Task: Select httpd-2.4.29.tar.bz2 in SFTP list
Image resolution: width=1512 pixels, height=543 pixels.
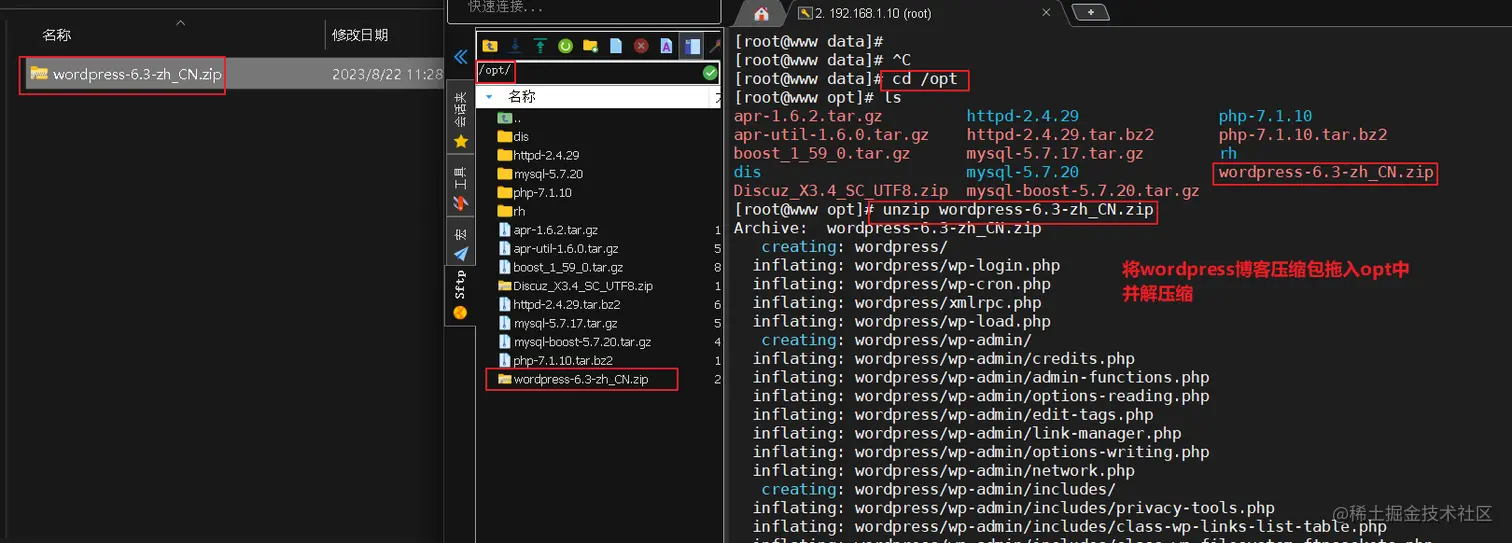Action: click(559, 304)
